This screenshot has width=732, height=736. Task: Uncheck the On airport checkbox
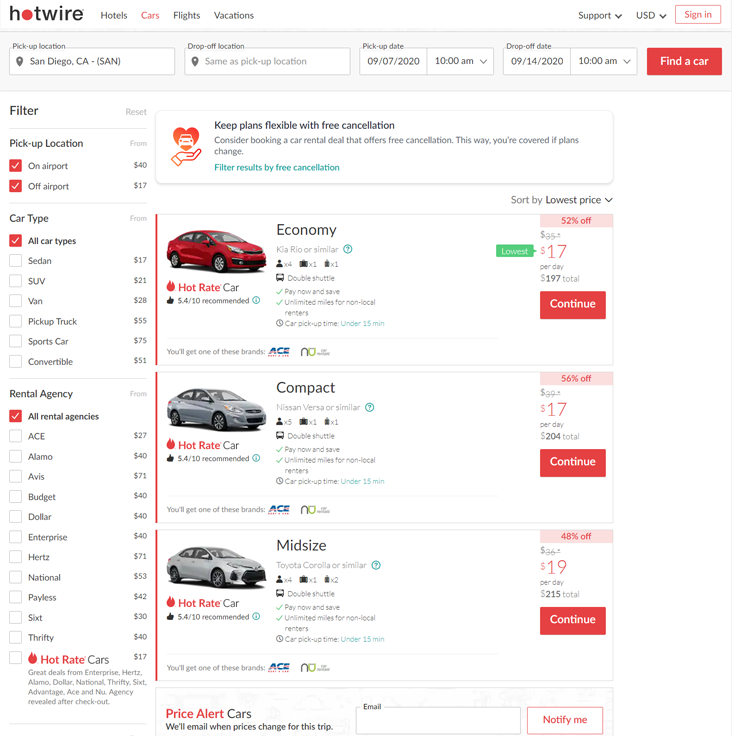click(x=15, y=166)
